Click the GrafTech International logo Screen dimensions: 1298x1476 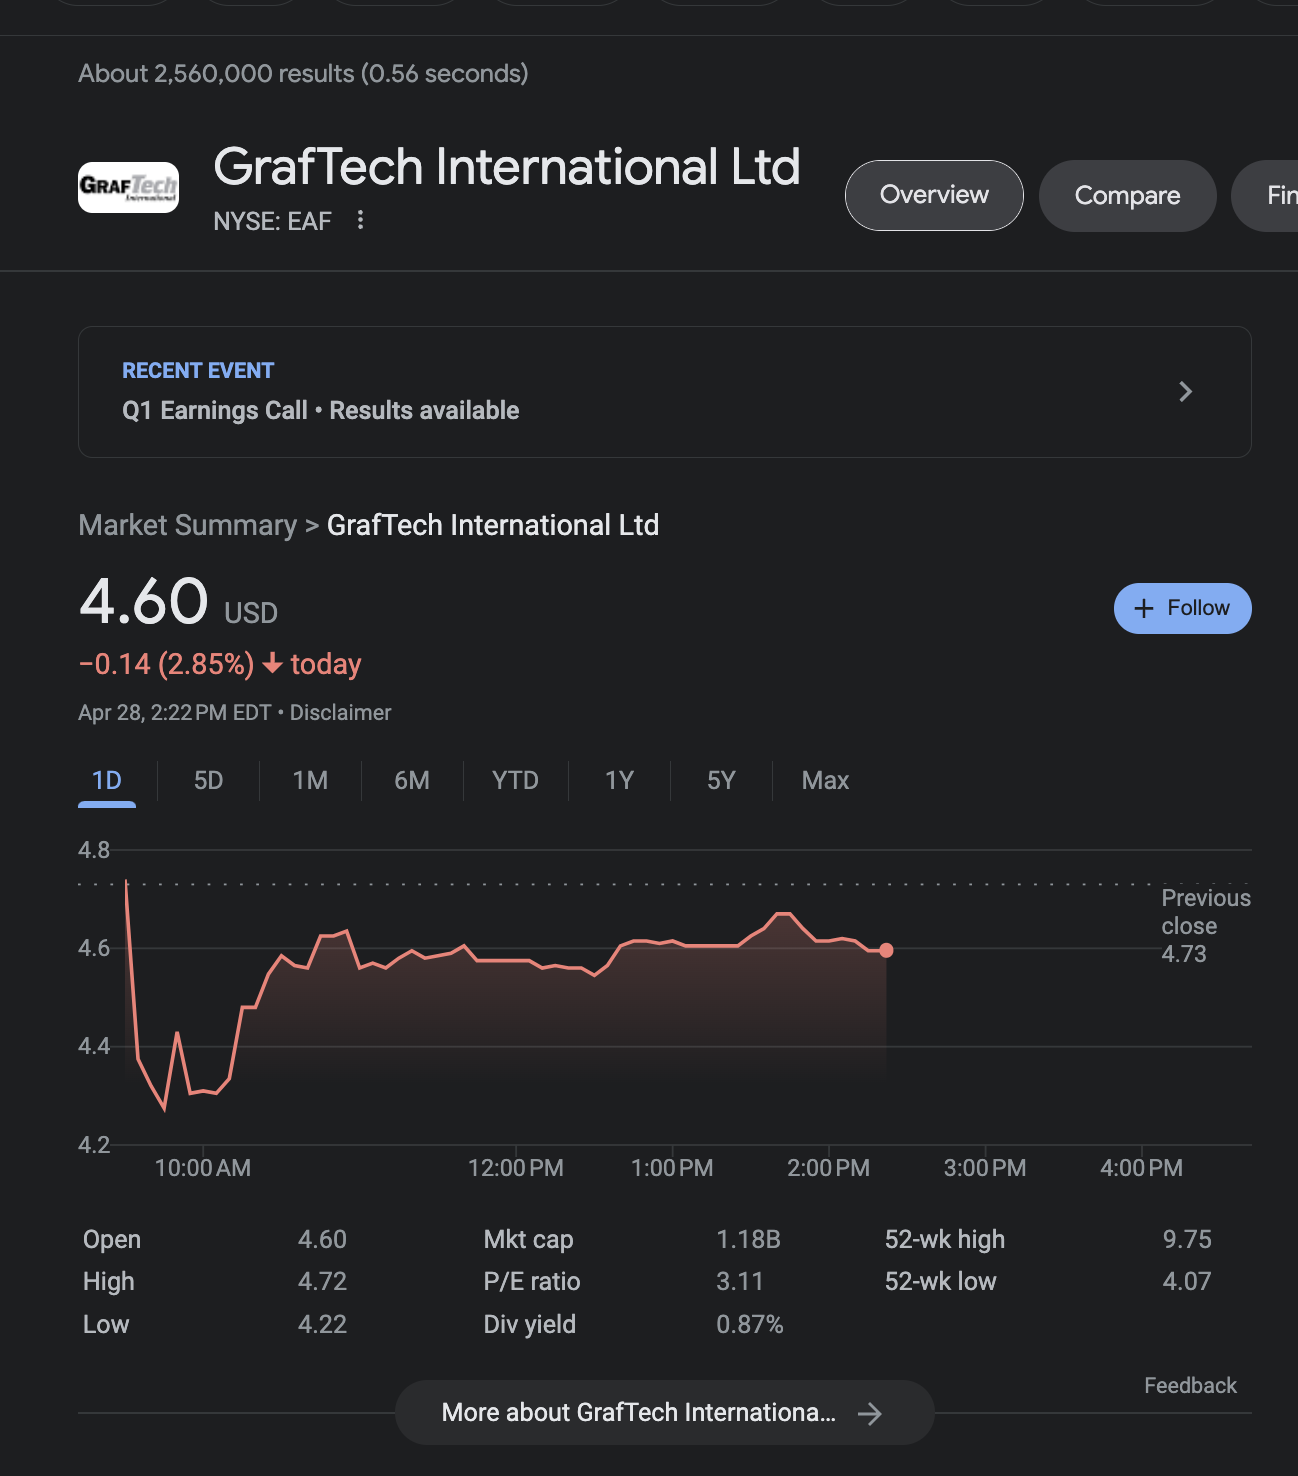tap(128, 187)
